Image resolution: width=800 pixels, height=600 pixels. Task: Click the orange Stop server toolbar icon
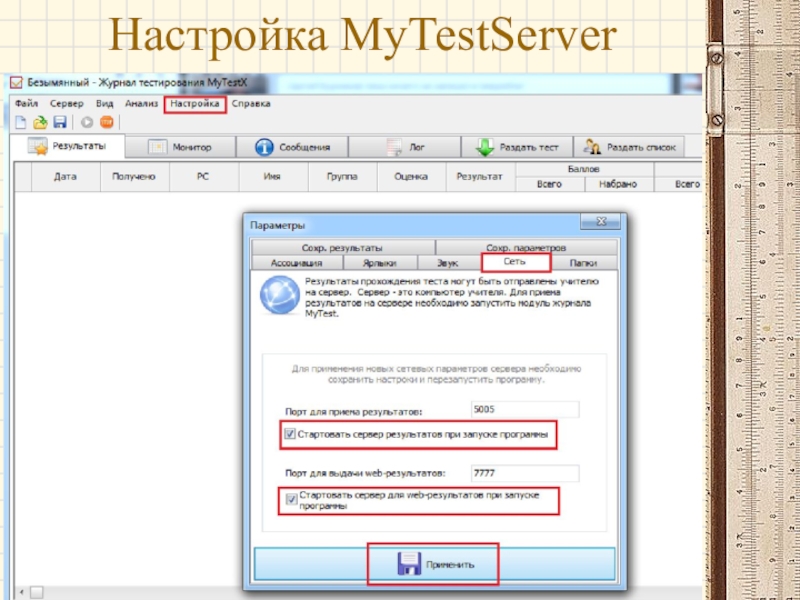pyautogui.click(x=107, y=122)
